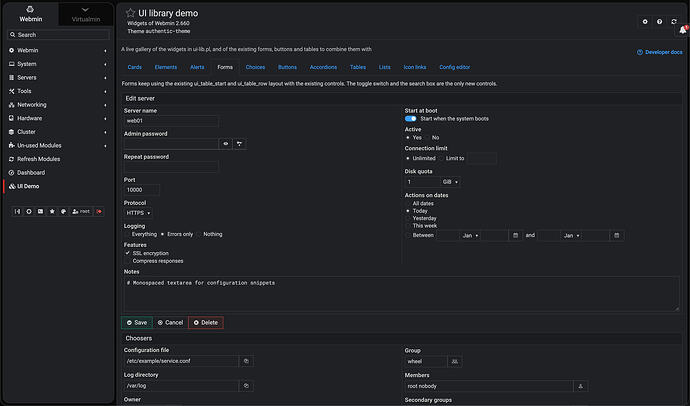Open directory chooser for Log directory

point(246,386)
